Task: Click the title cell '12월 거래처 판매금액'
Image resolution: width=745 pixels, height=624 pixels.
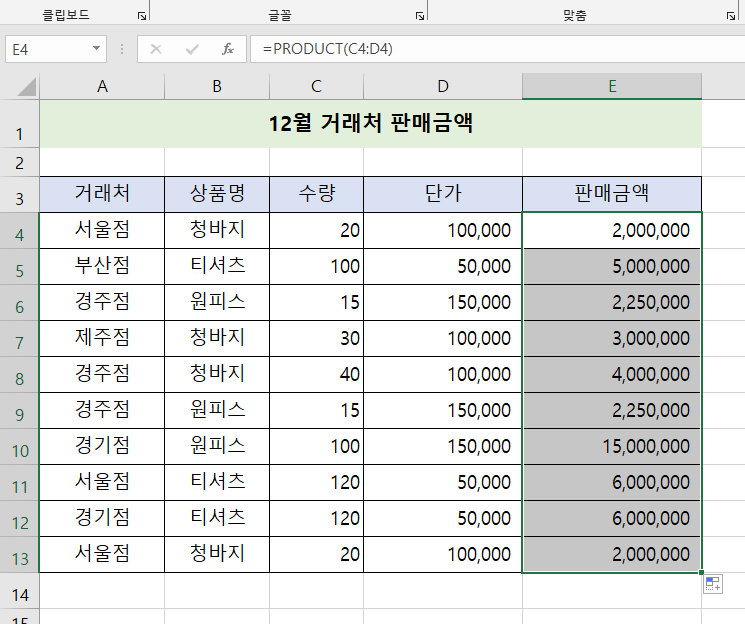Action: tap(371, 124)
